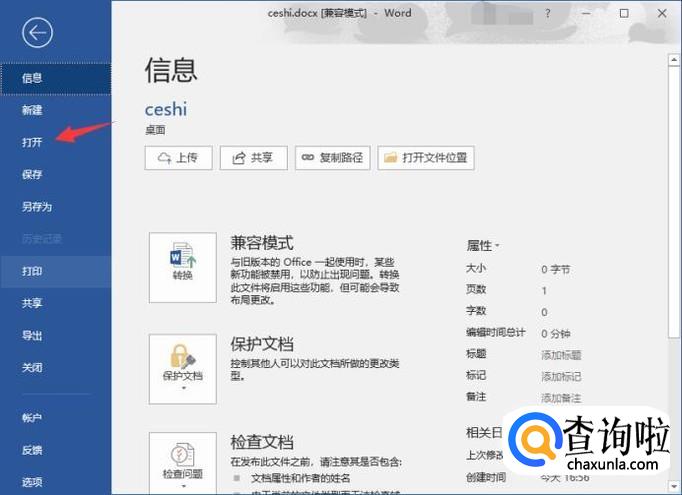Open the 帐户 page
This screenshot has height=495, width=682.
coord(32,418)
